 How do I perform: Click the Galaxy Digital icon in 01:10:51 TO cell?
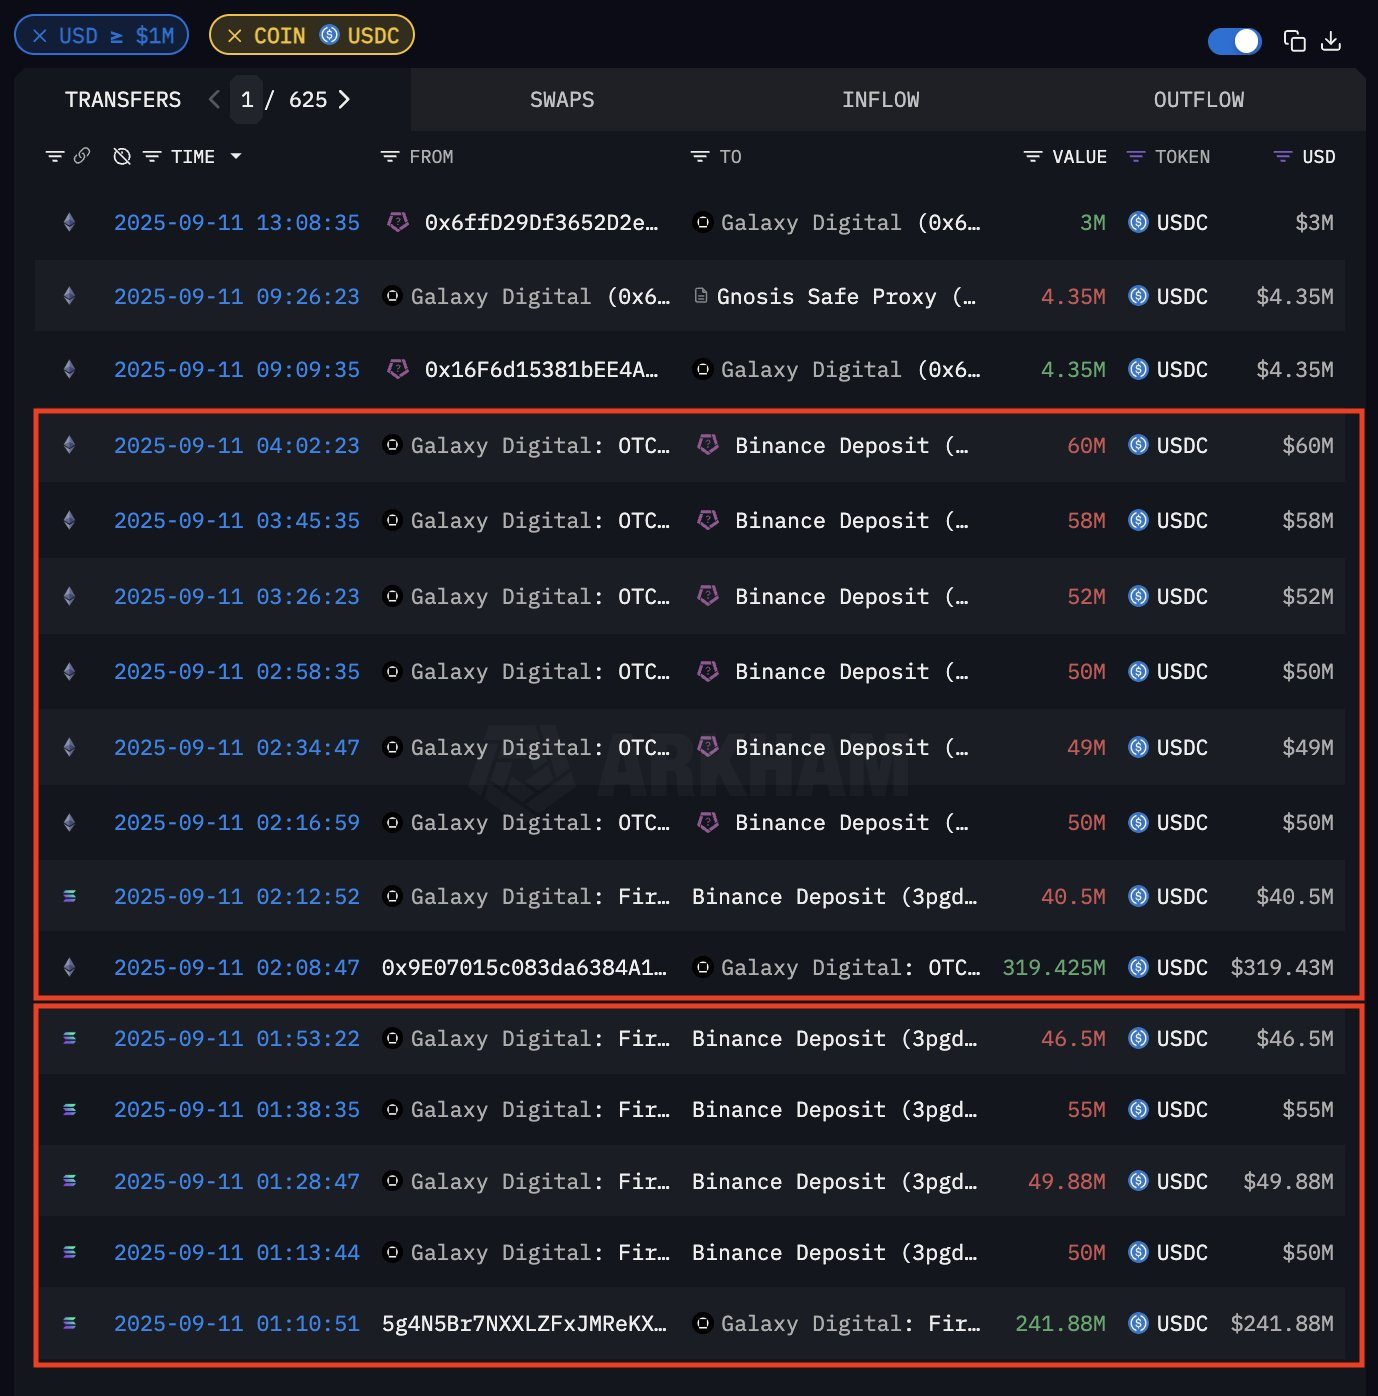[x=702, y=1323]
